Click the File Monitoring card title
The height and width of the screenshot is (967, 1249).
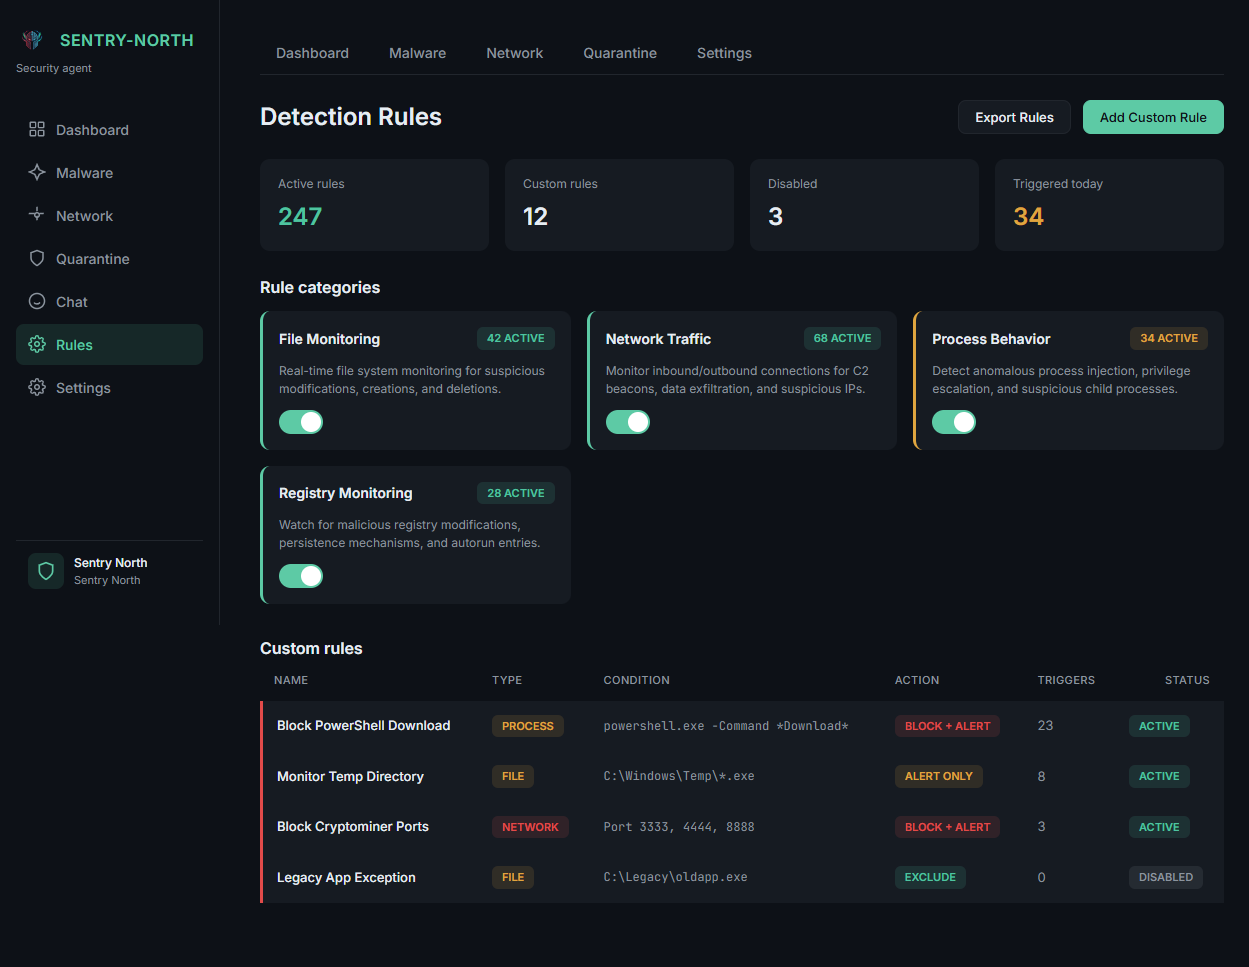329,339
